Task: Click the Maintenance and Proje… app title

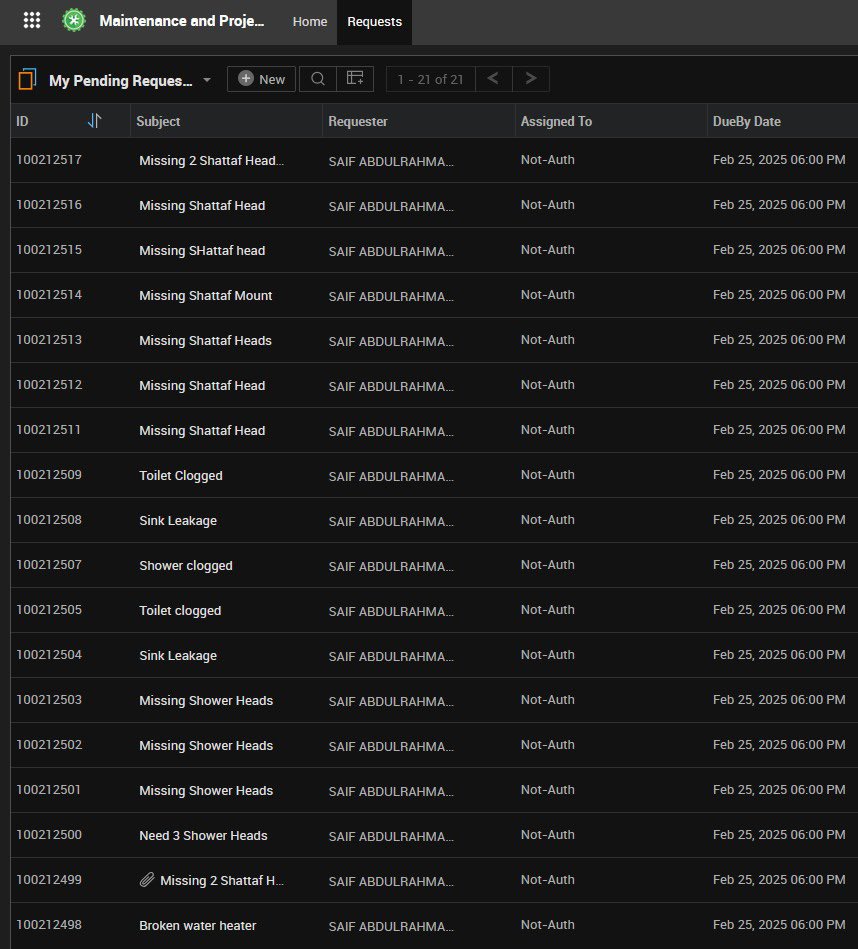Action: [x=182, y=21]
